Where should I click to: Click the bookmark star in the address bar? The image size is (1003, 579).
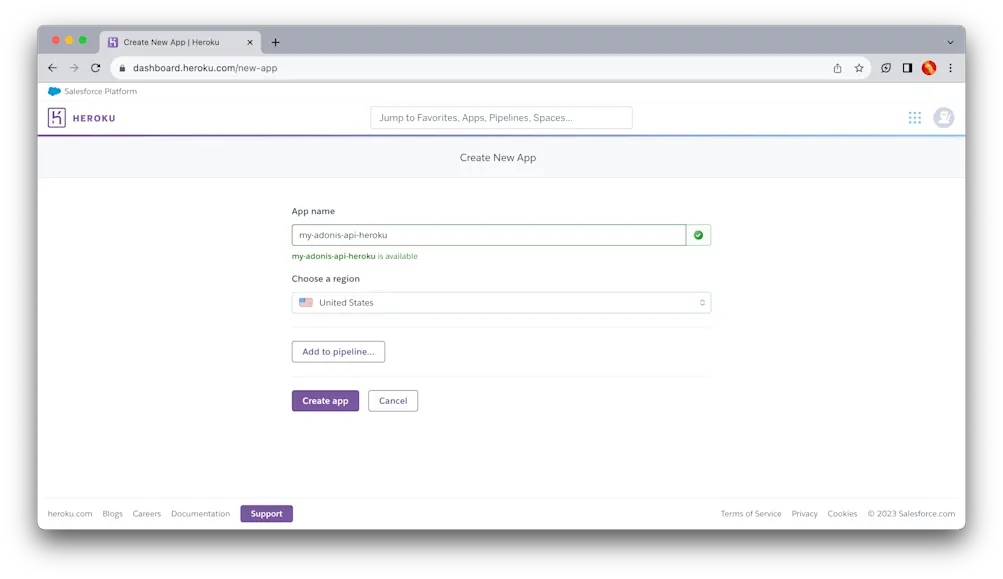coord(858,68)
